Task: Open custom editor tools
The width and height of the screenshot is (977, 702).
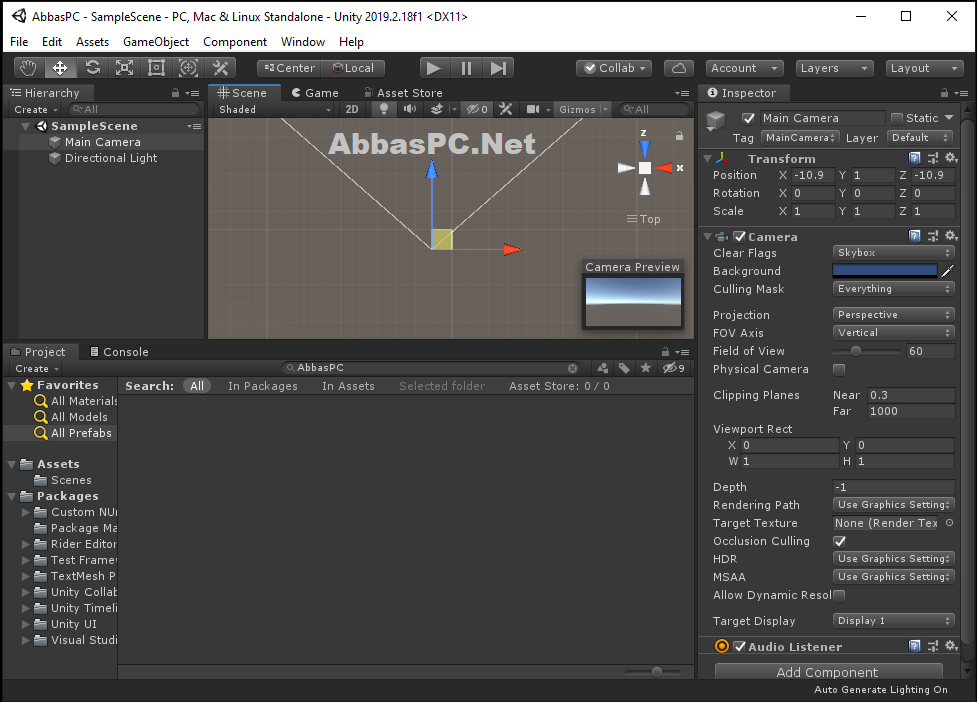Action: [221, 68]
